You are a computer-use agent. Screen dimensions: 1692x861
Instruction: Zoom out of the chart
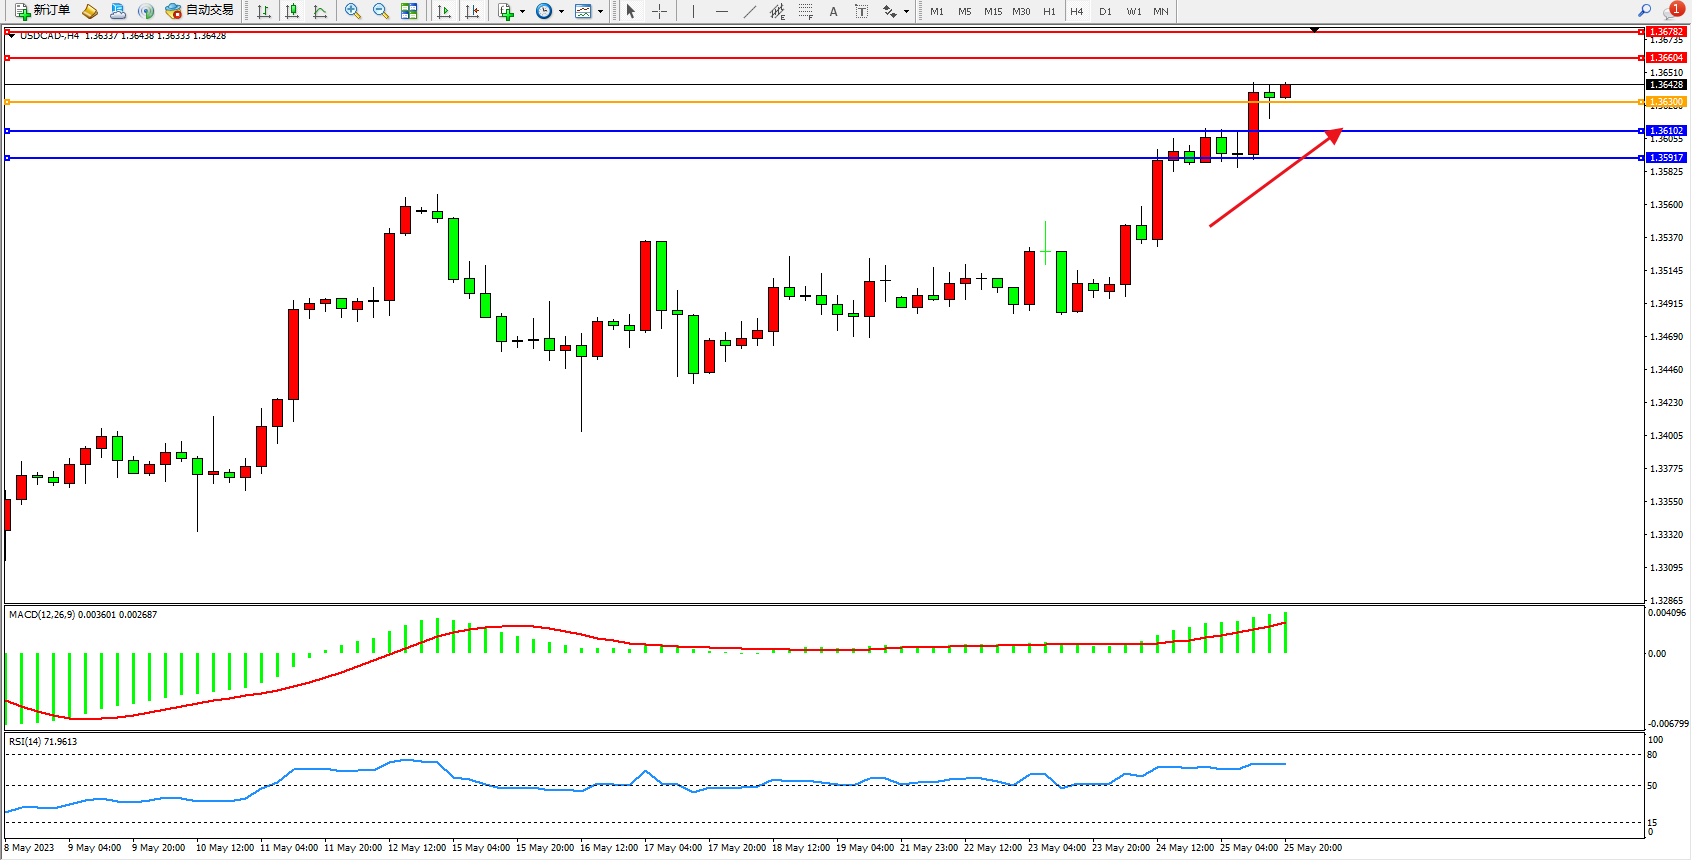[381, 11]
